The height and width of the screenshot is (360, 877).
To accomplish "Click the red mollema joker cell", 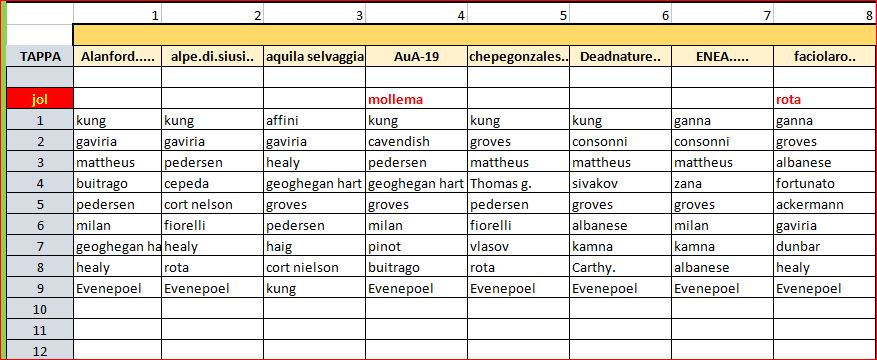I will coord(417,100).
